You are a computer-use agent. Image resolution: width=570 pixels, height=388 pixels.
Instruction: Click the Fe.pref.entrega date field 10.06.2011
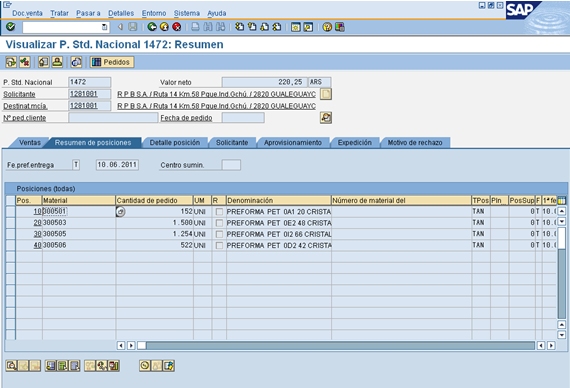tap(117, 165)
